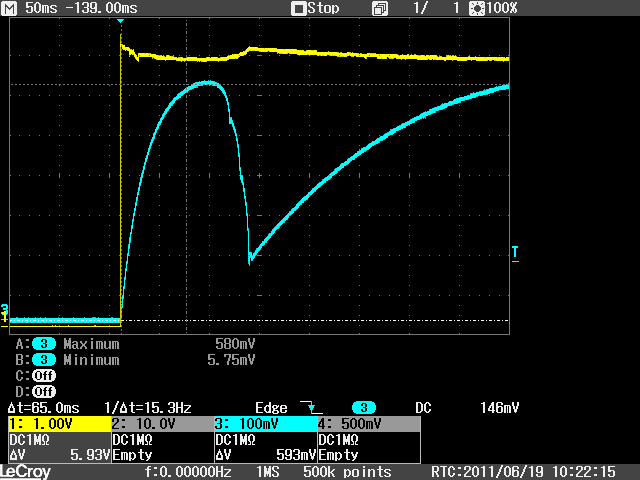Click the 1/Δt=15.3Hz readout

point(147,408)
